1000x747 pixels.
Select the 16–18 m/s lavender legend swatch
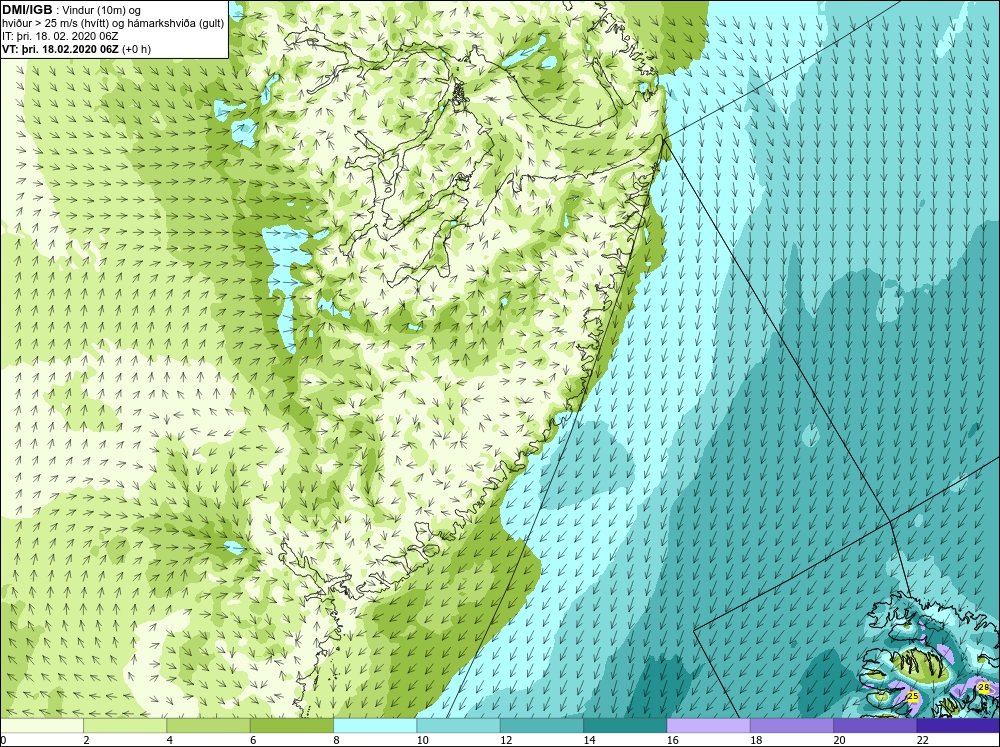[x=709, y=725]
